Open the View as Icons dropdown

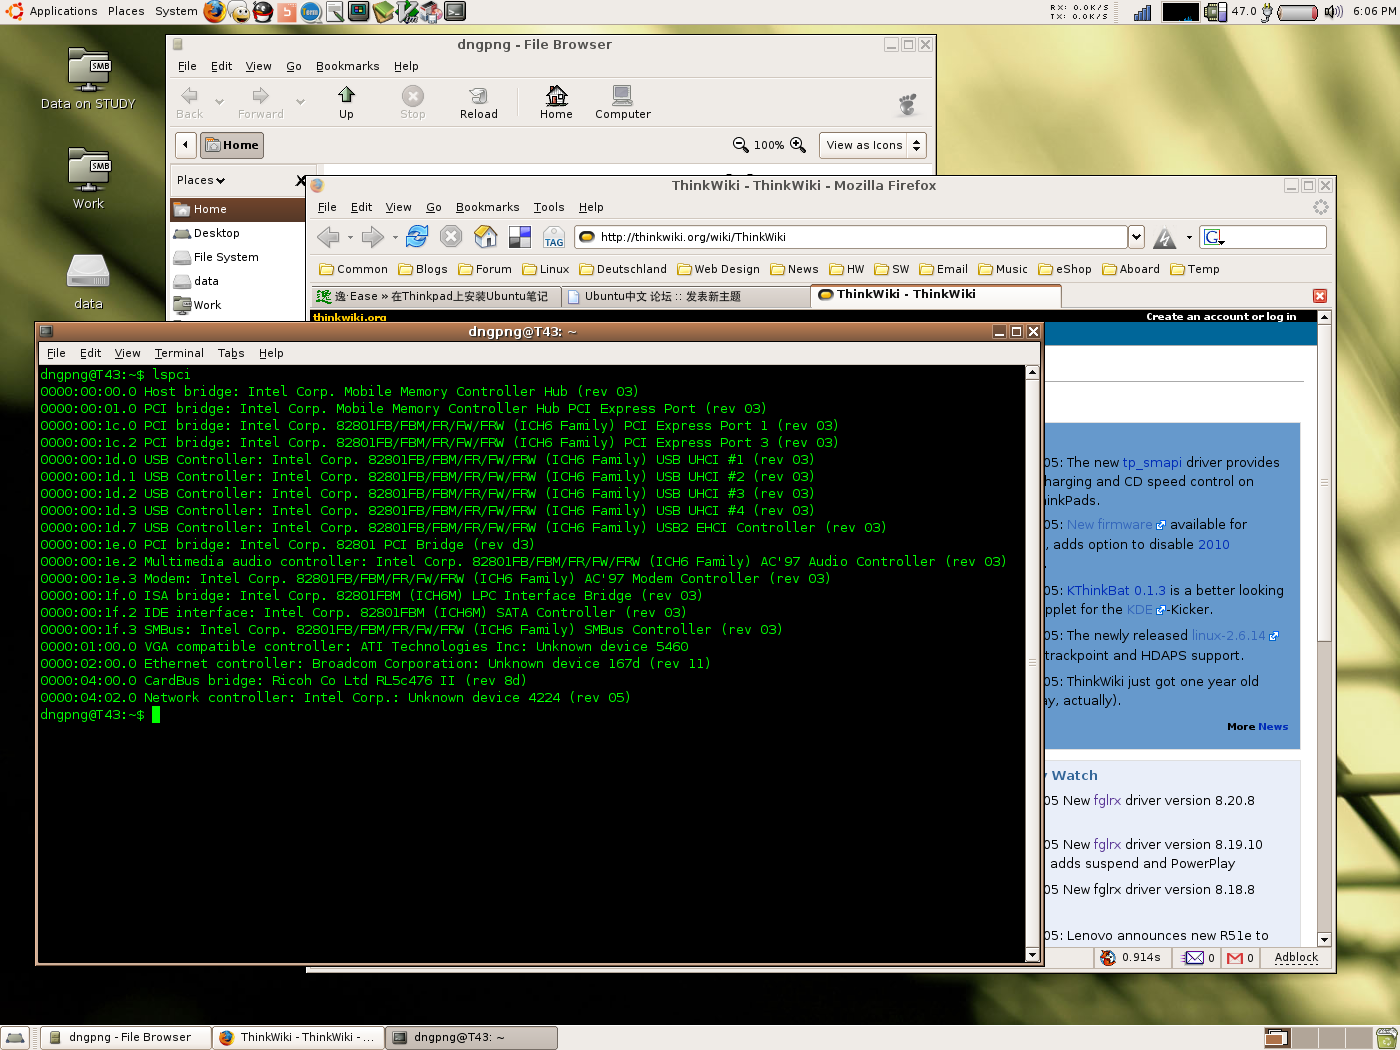(x=873, y=145)
